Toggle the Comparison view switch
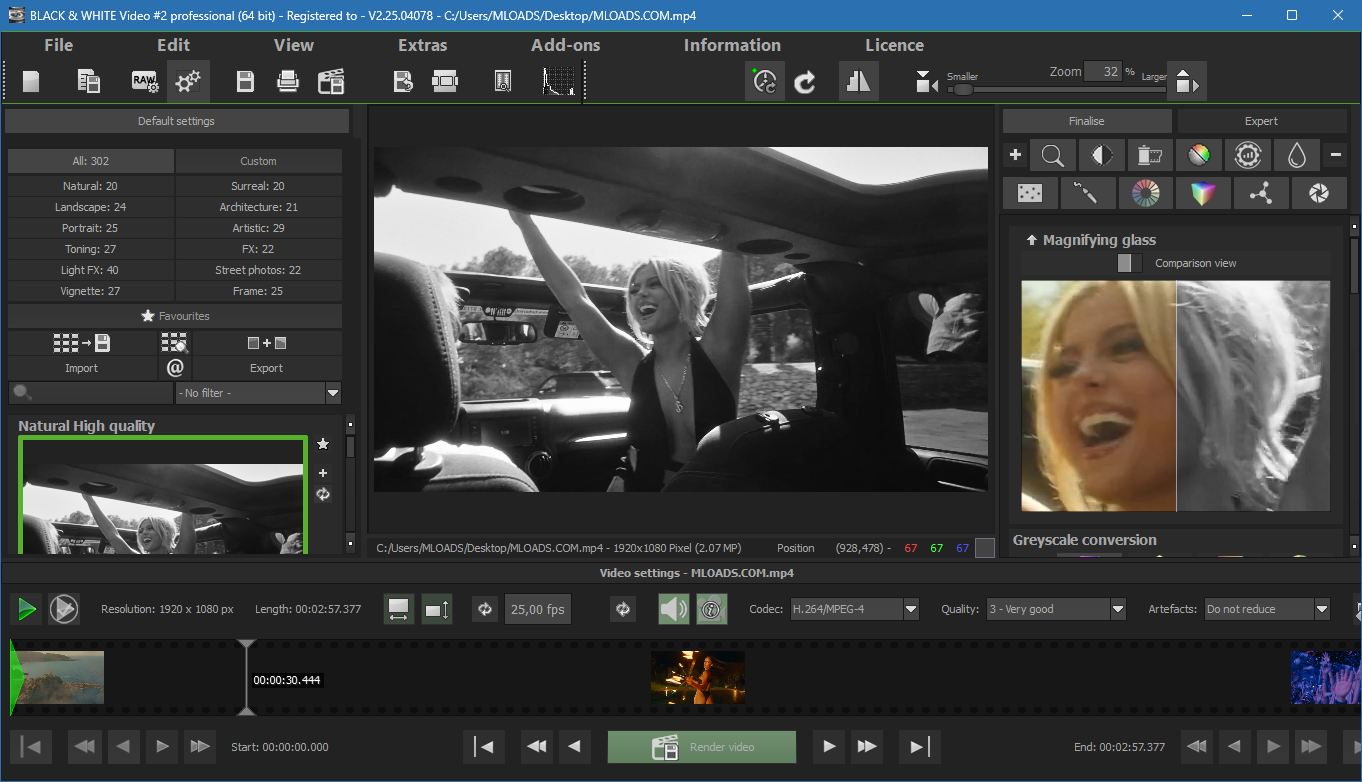Screen dimensions: 1362x782 (1129, 263)
